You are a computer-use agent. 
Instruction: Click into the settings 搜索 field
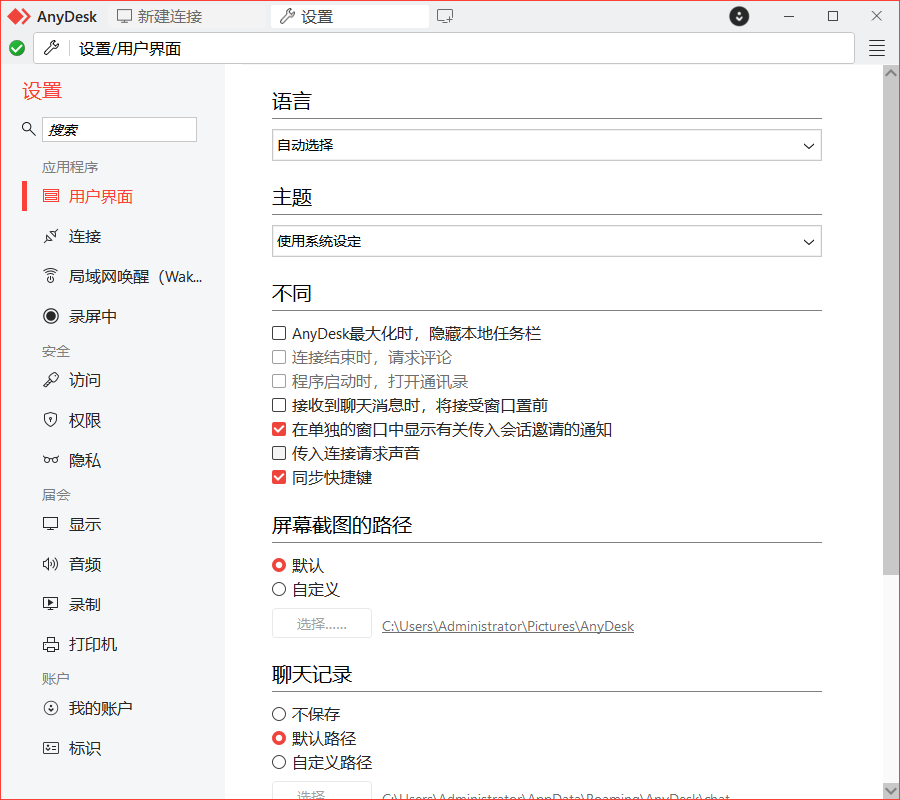tap(119, 129)
